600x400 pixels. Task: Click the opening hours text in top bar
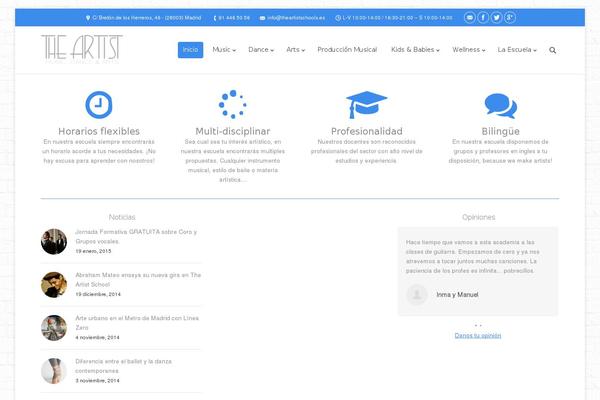coord(397,18)
